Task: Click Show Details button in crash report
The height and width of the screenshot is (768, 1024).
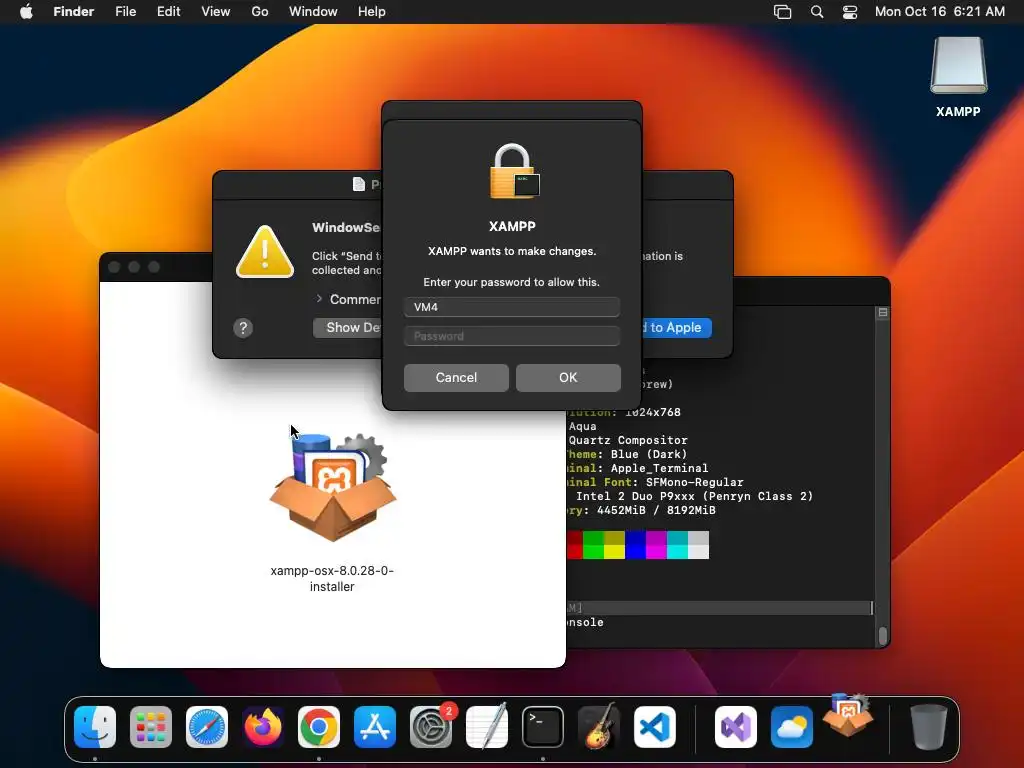Action: [x=347, y=327]
